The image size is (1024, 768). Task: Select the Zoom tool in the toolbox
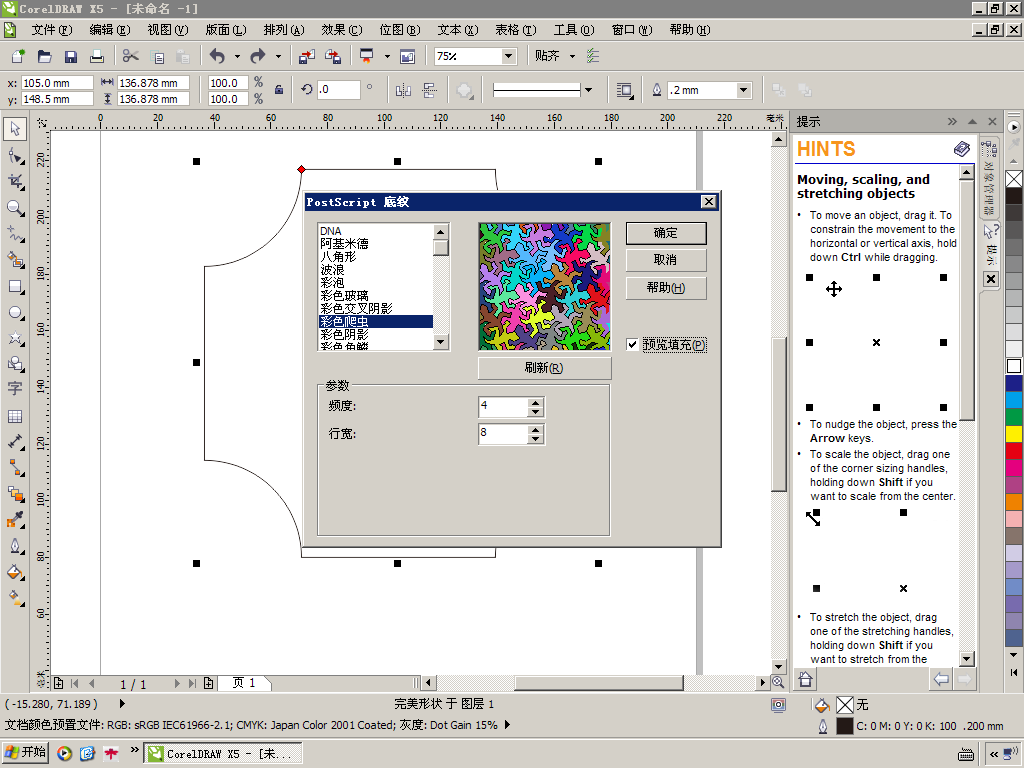point(16,208)
